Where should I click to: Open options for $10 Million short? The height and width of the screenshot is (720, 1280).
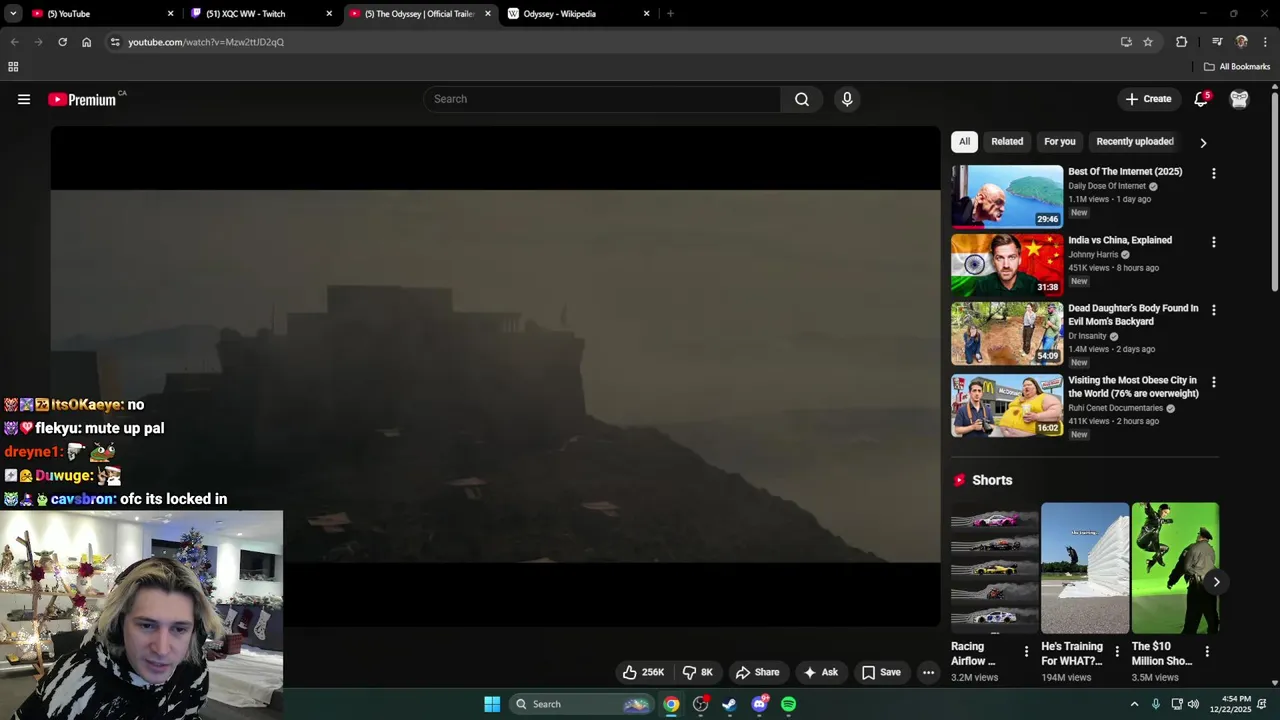[1207, 651]
